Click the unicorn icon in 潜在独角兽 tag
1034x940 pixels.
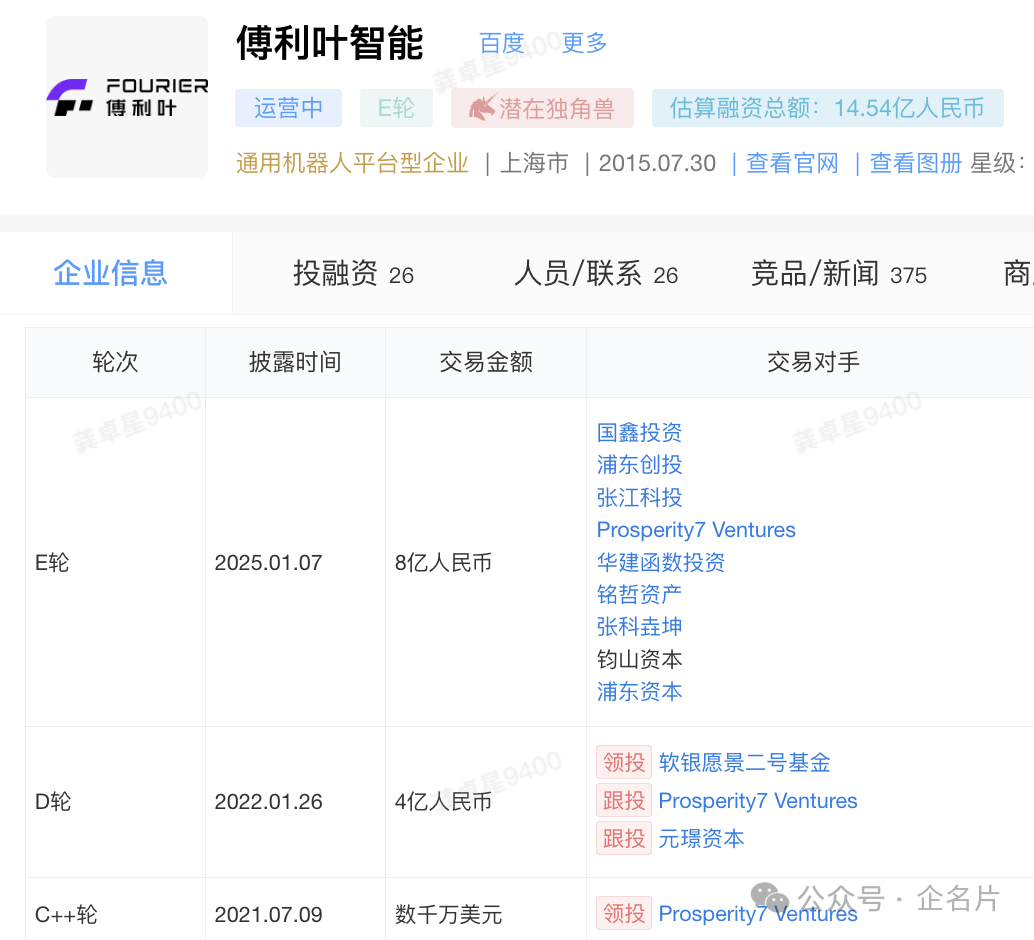(x=482, y=108)
